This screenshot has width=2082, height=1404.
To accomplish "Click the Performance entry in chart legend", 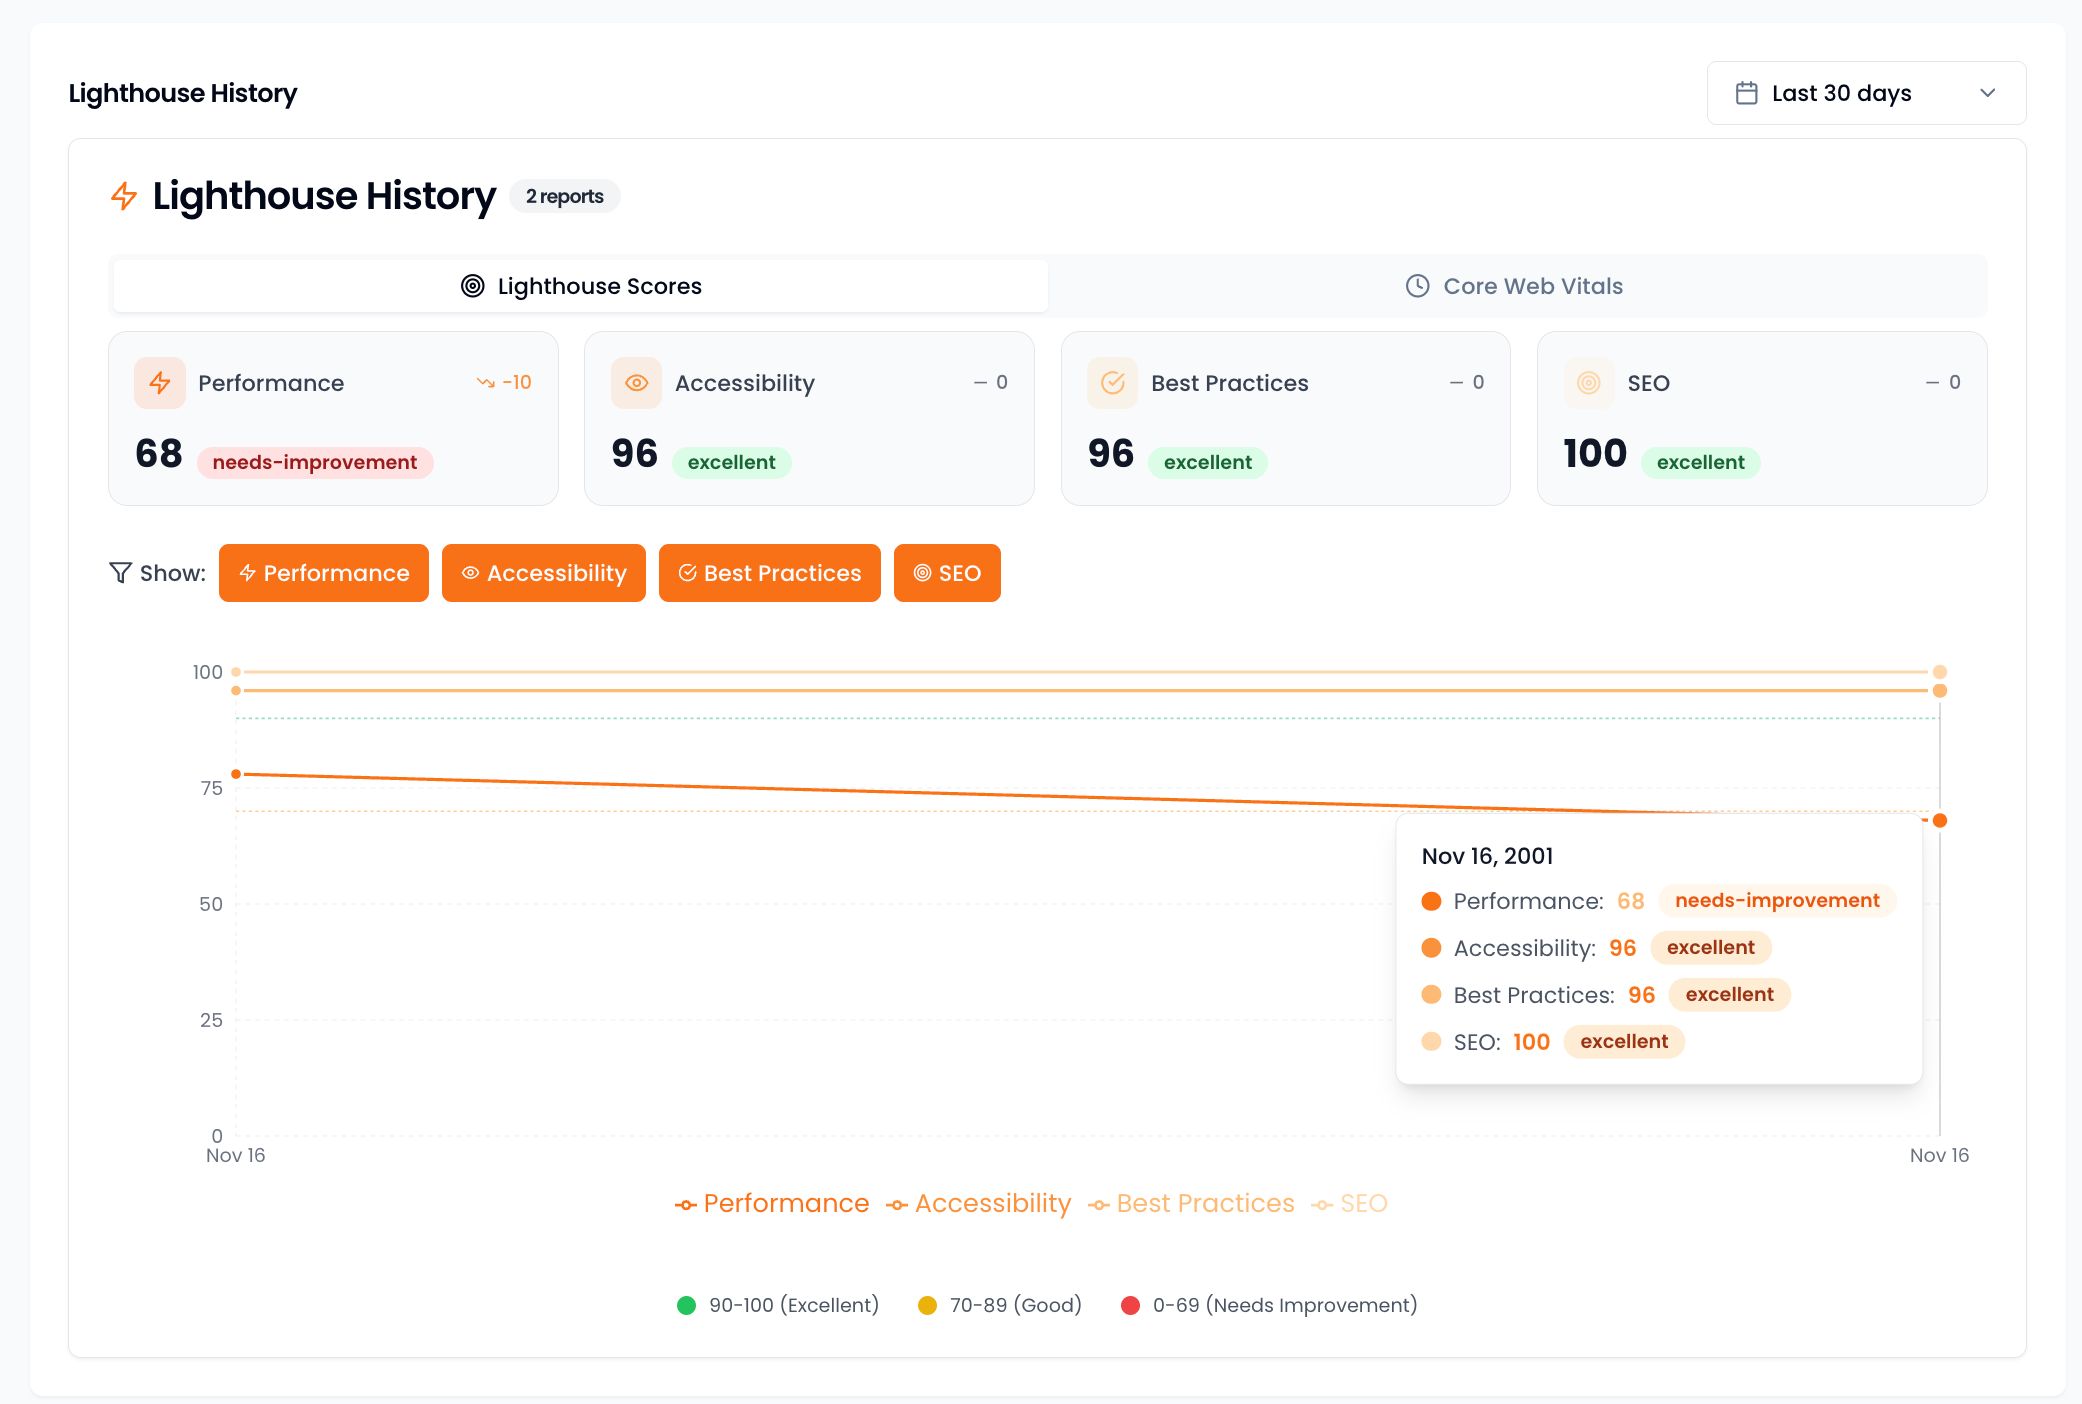I will (x=772, y=1203).
